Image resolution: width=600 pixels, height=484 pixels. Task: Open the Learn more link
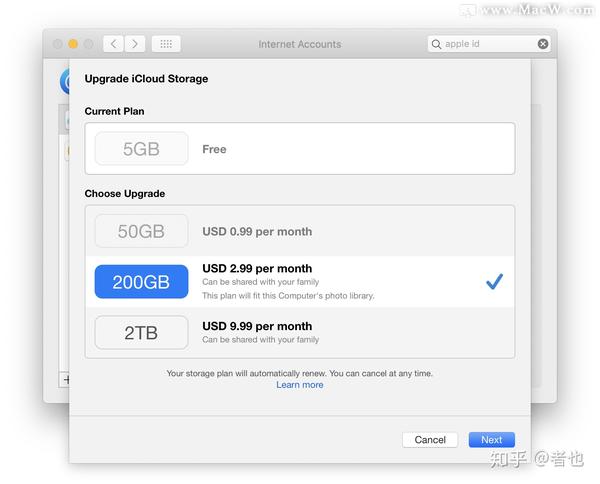[300, 385]
